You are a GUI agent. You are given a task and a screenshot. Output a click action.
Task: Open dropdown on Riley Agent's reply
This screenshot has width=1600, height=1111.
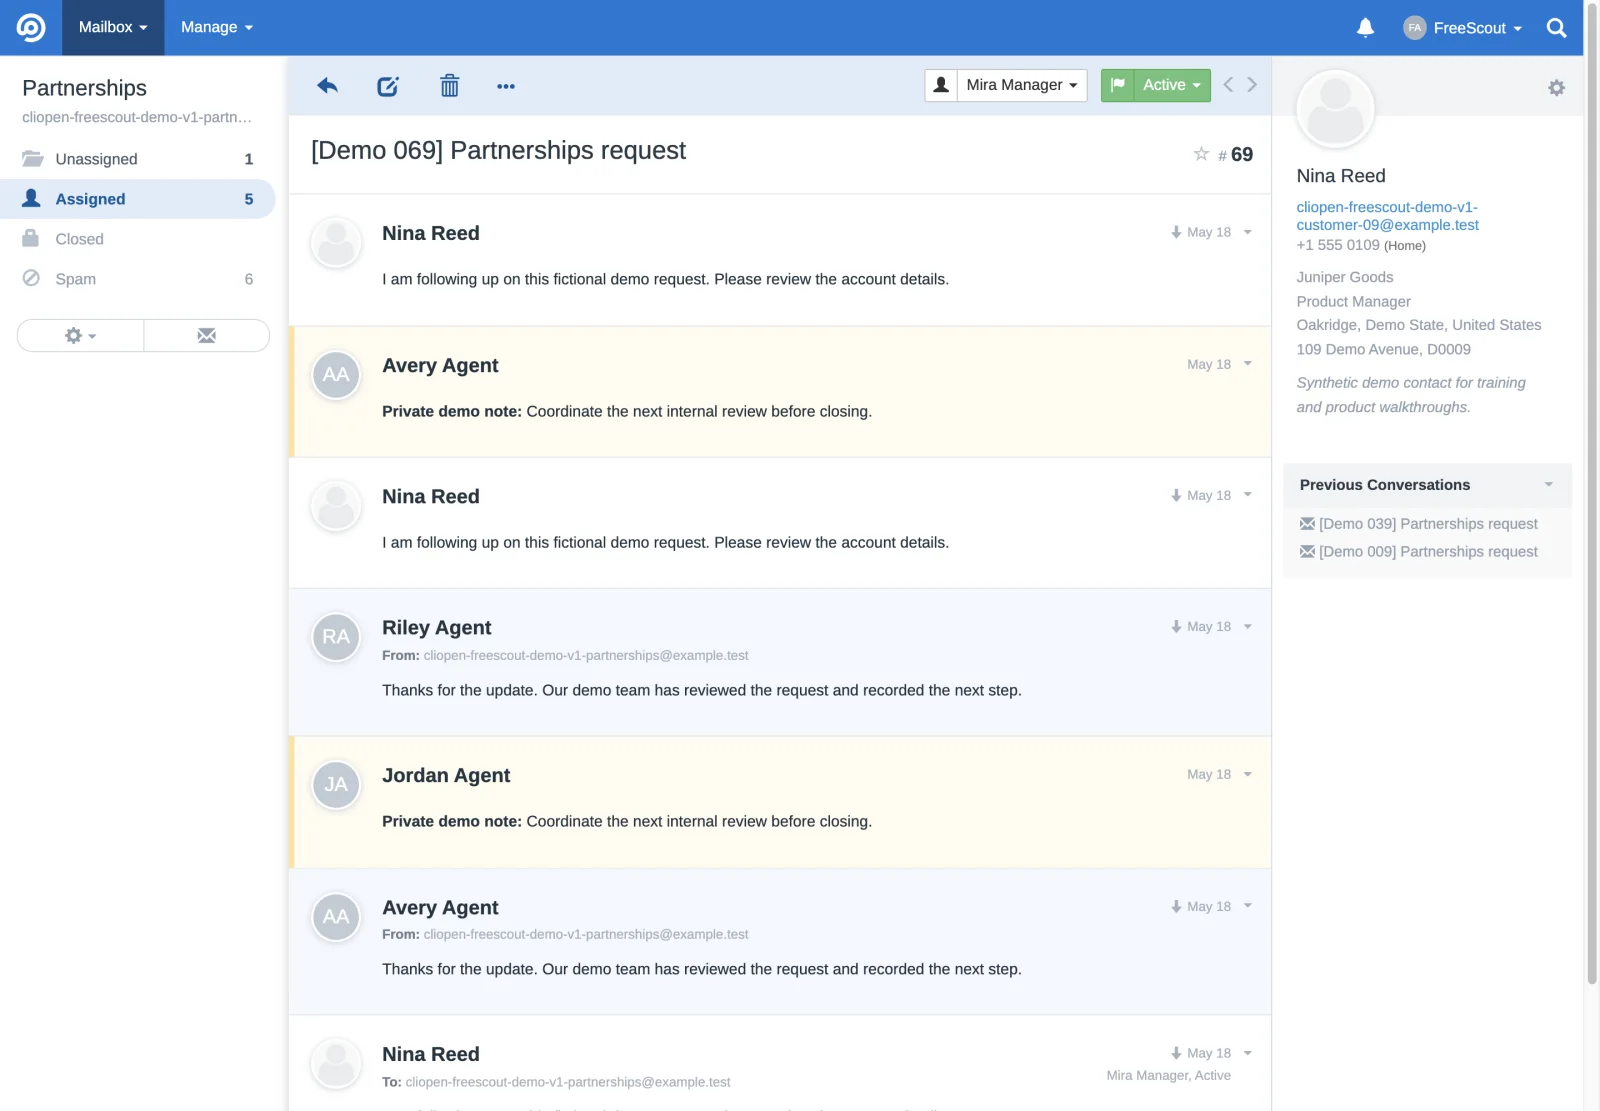point(1247,627)
